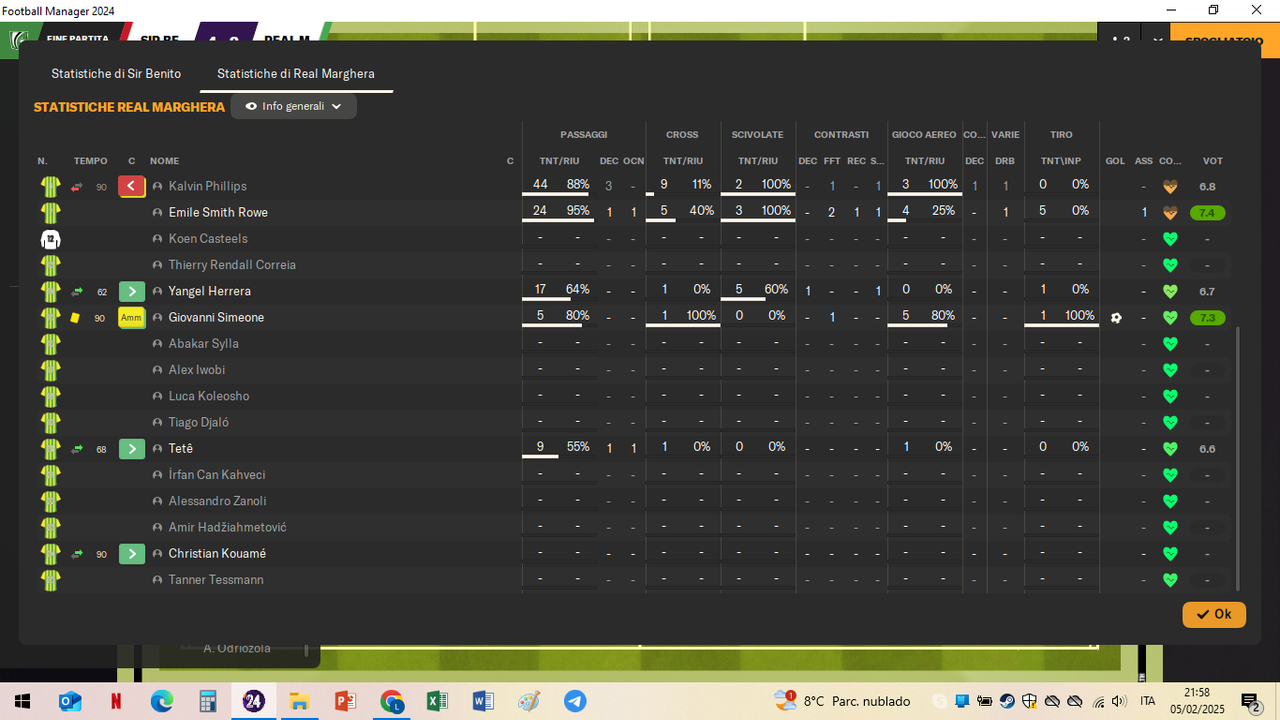Open player Christian Kouamé
This screenshot has width=1280, height=720.
click(x=217, y=554)
